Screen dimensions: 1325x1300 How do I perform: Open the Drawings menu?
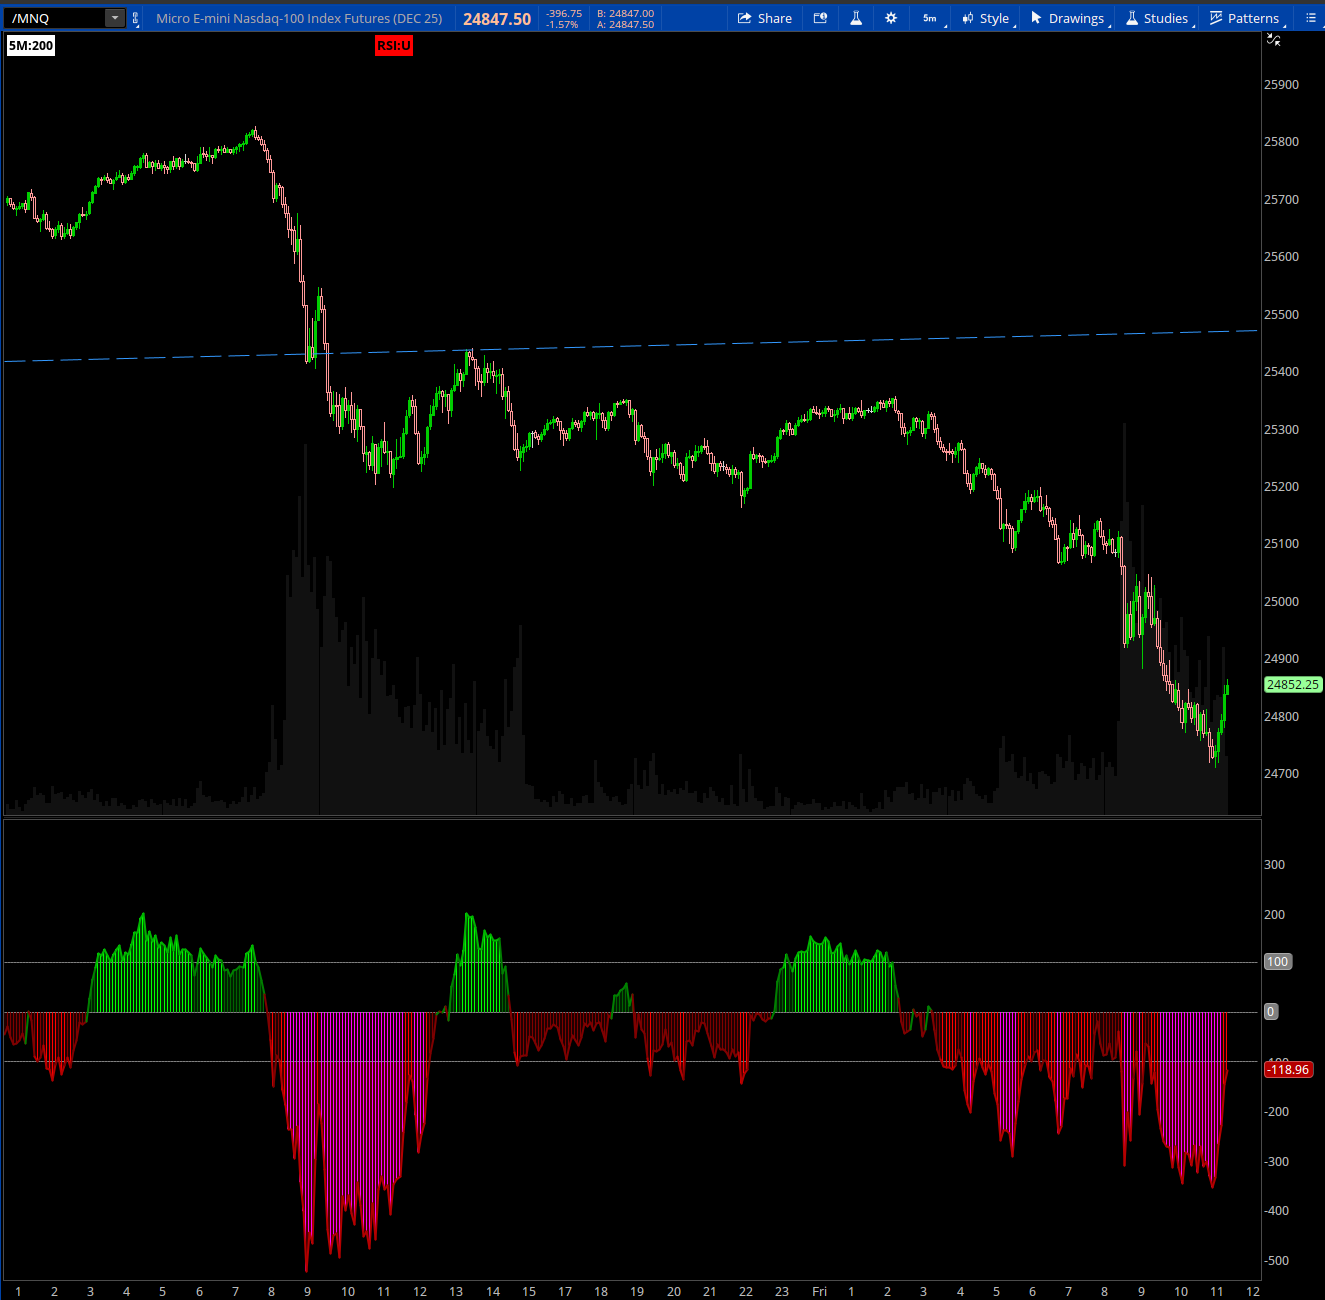pos(1068,18)
